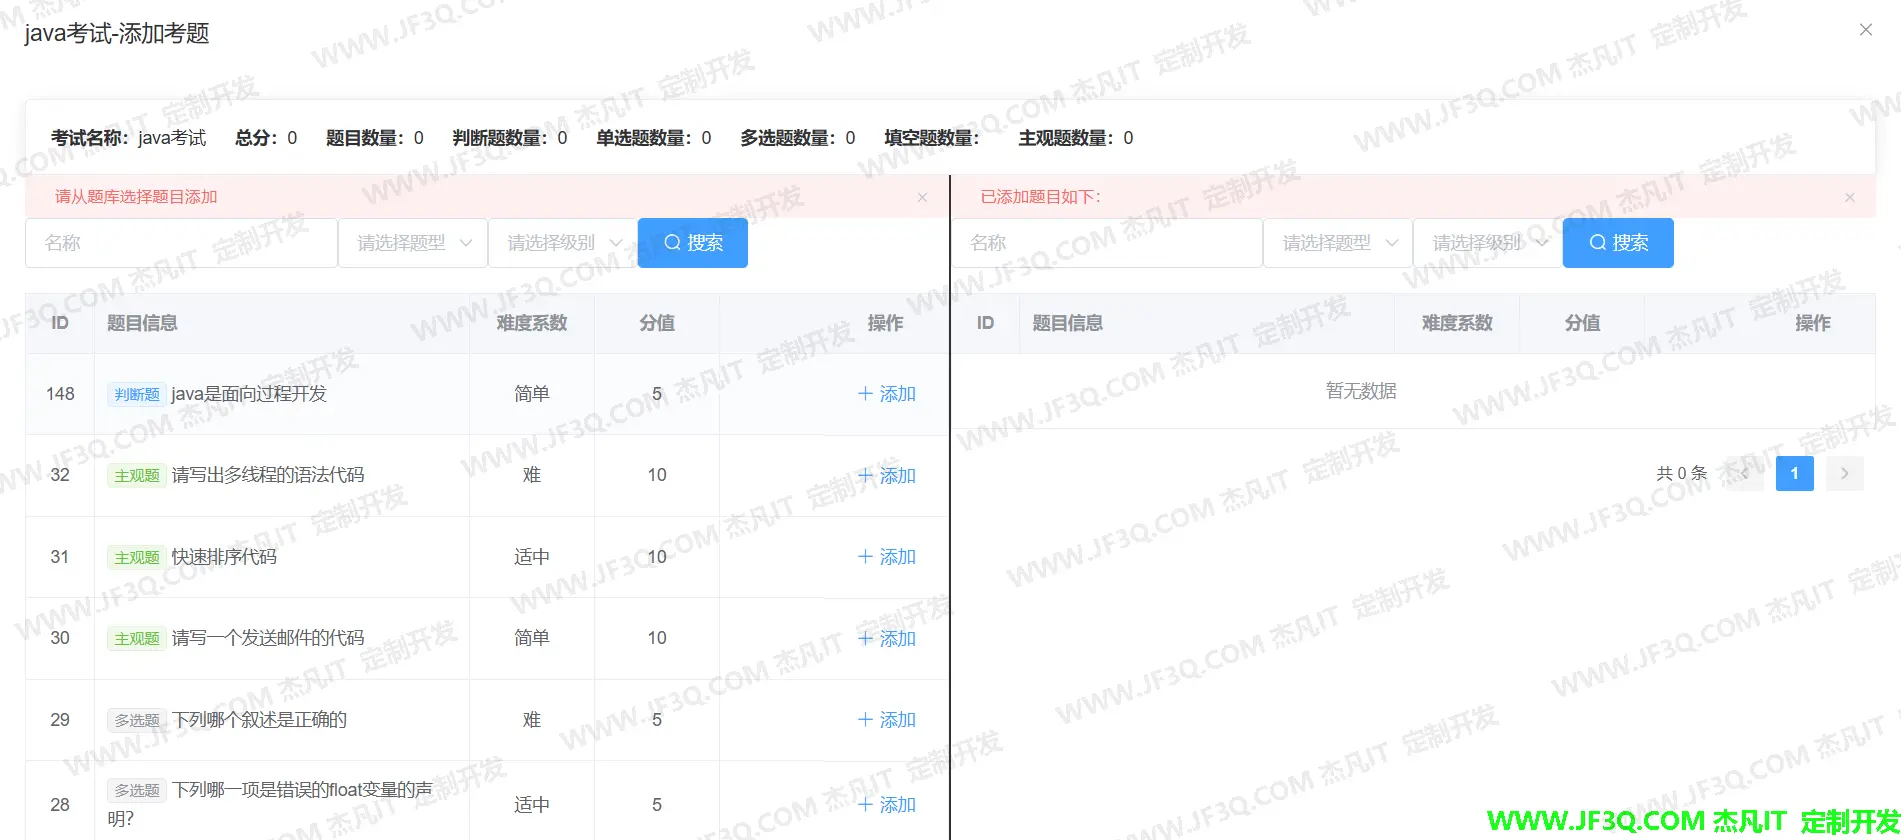The width and height of the screenshot is (1901, 840).
Task: Close the java考试 add-question dialog
Action: coord(1865,30)
